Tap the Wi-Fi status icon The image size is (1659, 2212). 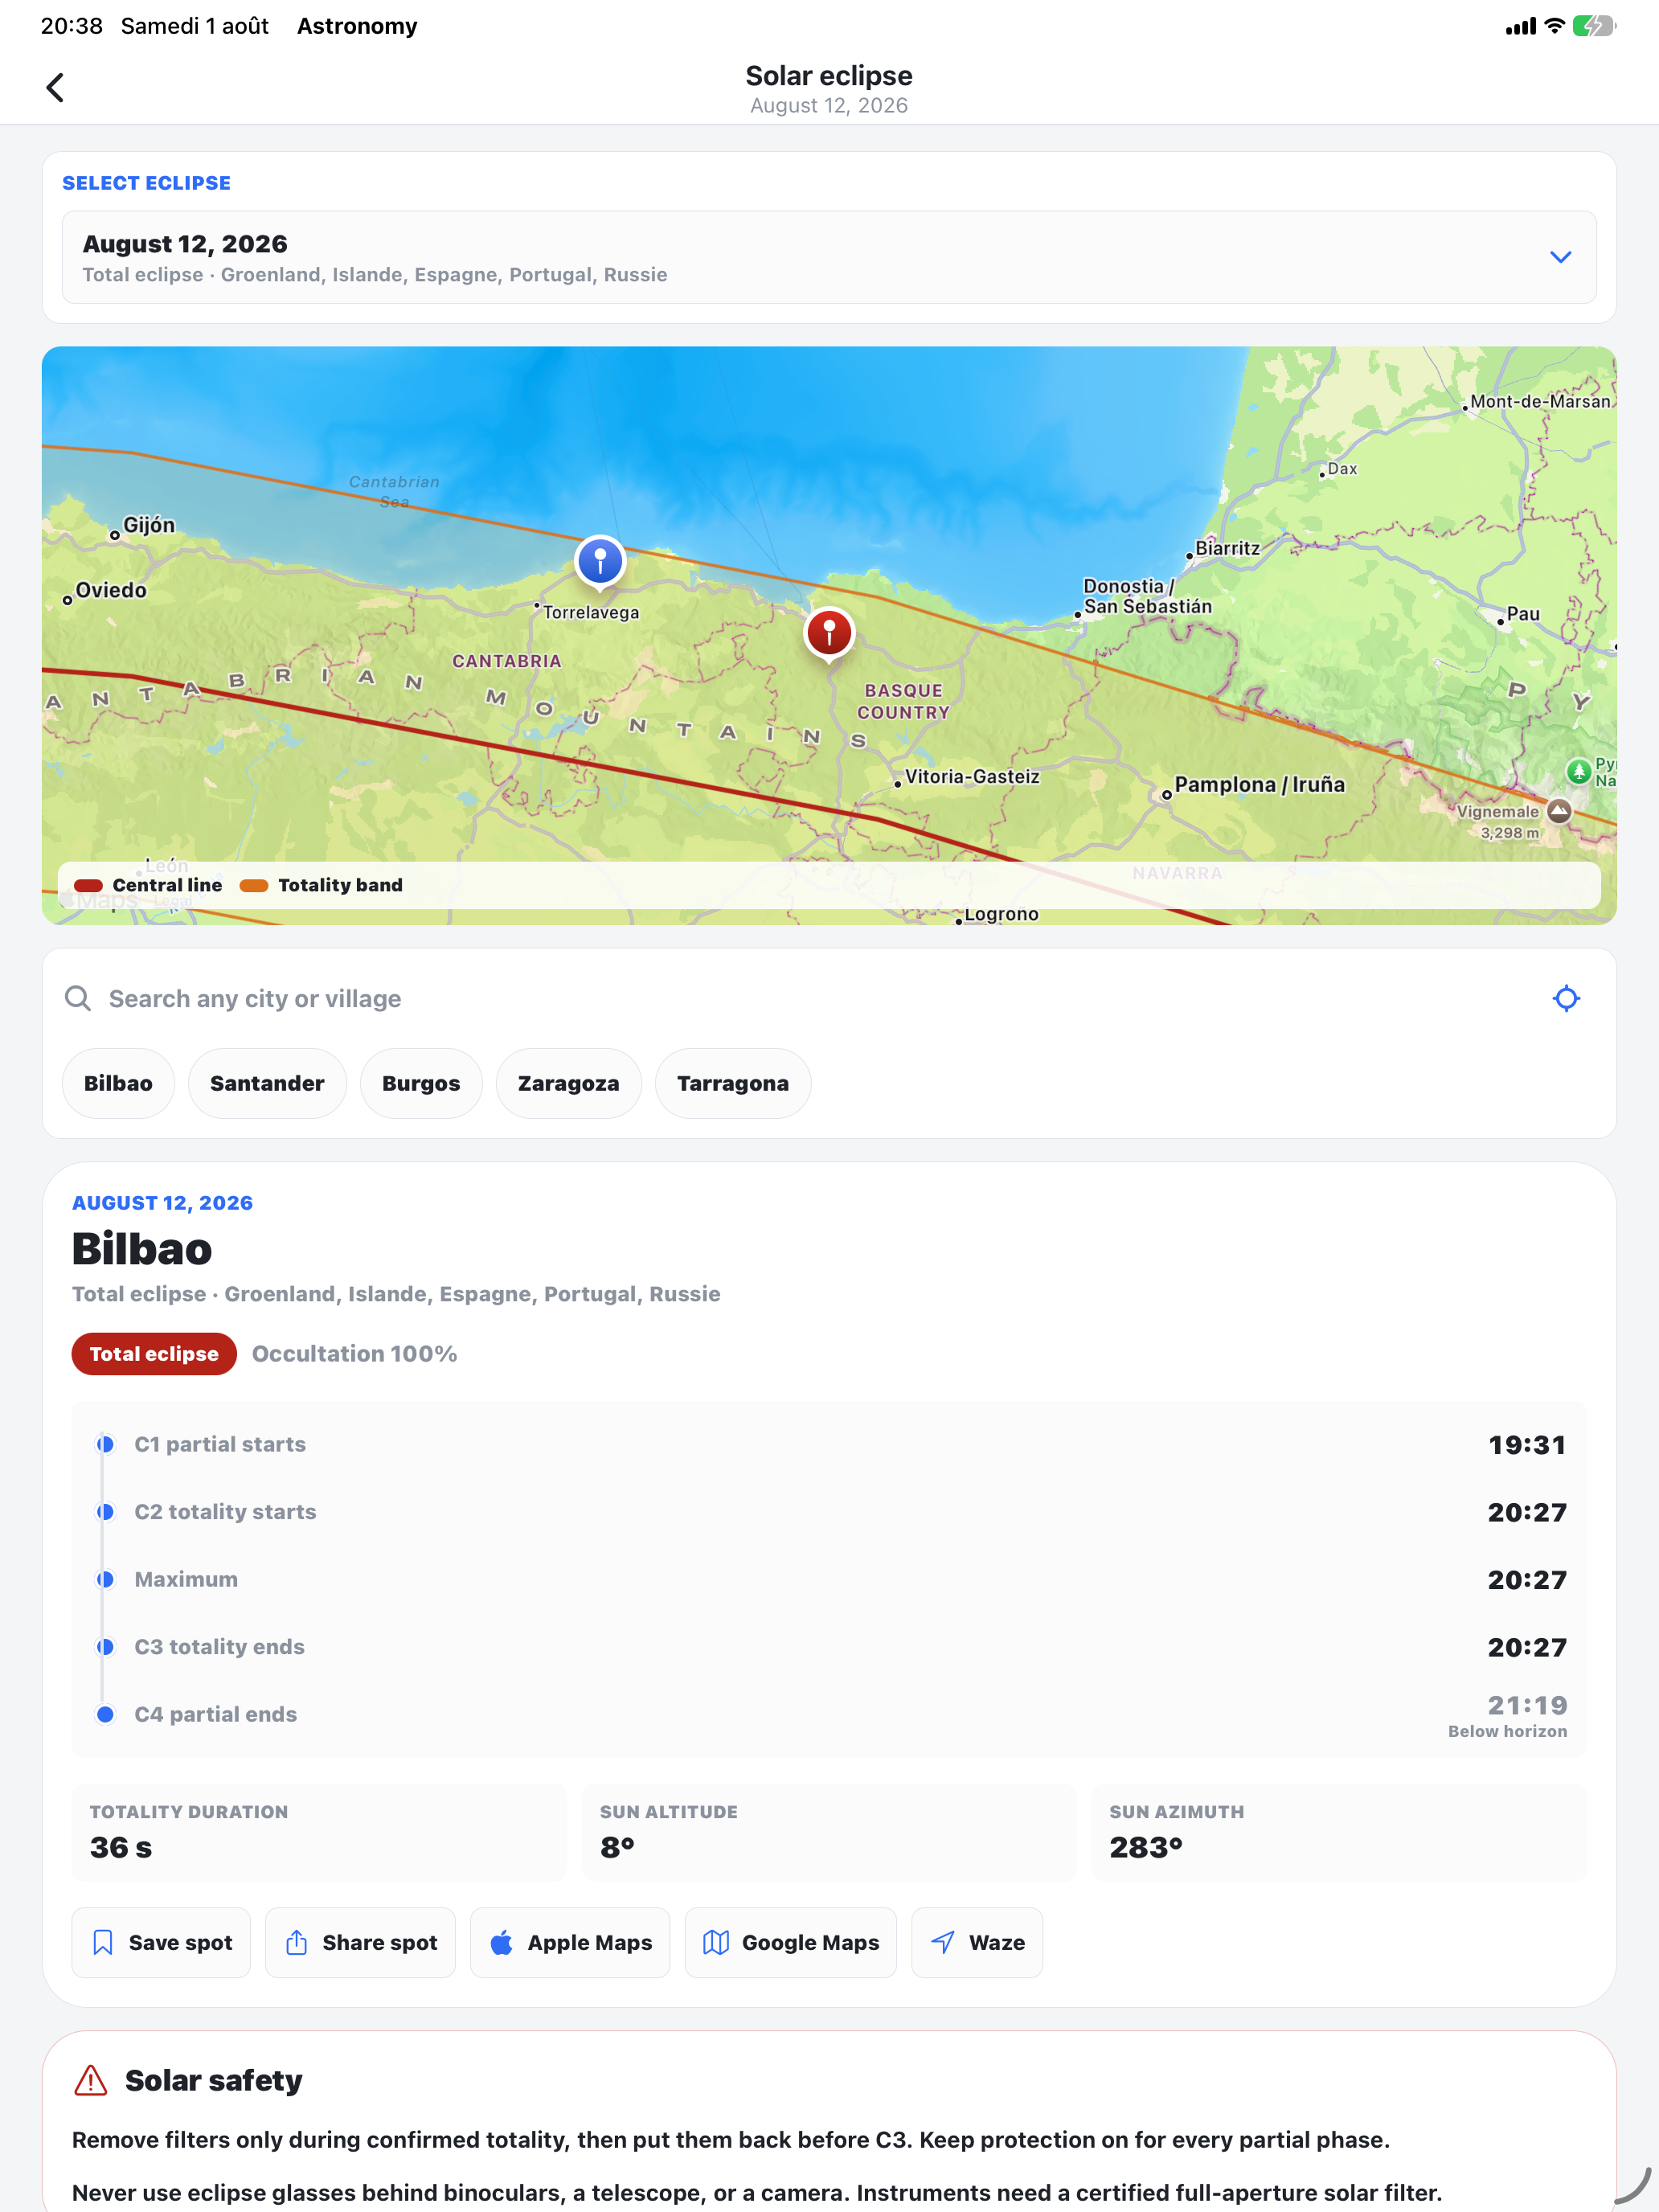pyautogui.click(x=1554, y=26)
